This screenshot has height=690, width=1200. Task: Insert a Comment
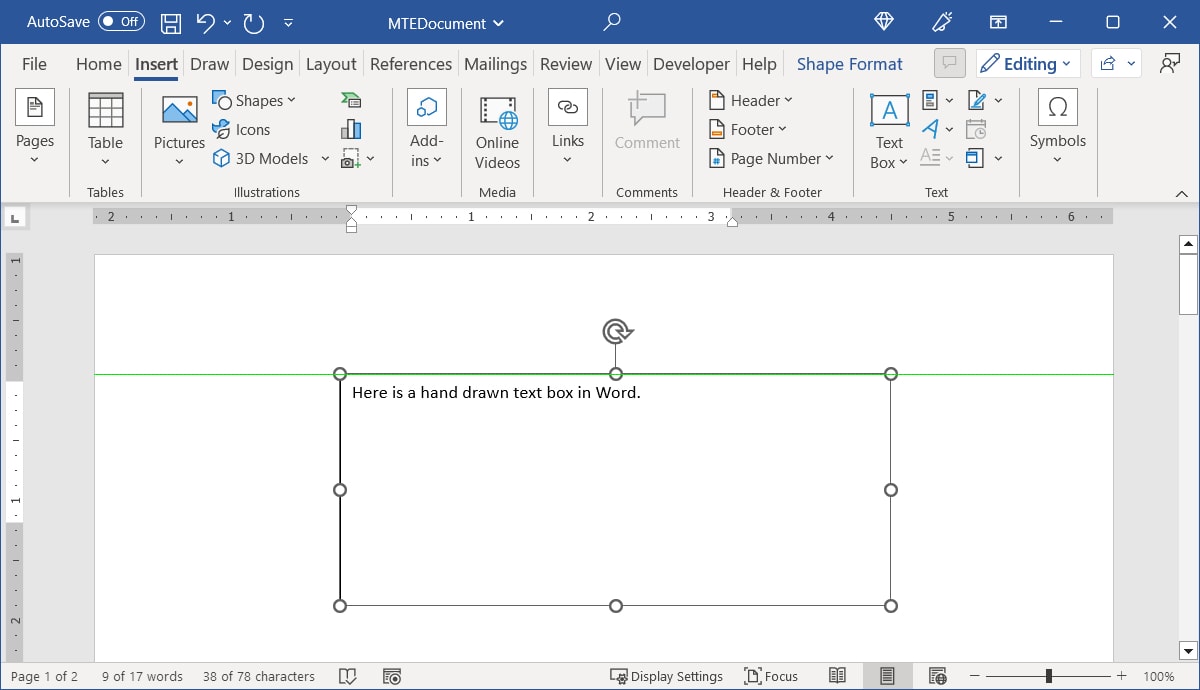[x=646, y=130]
